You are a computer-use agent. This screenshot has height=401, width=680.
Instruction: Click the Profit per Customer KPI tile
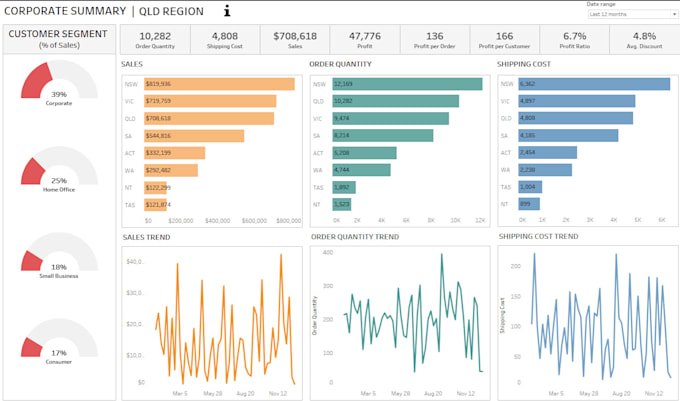(504, 39)
